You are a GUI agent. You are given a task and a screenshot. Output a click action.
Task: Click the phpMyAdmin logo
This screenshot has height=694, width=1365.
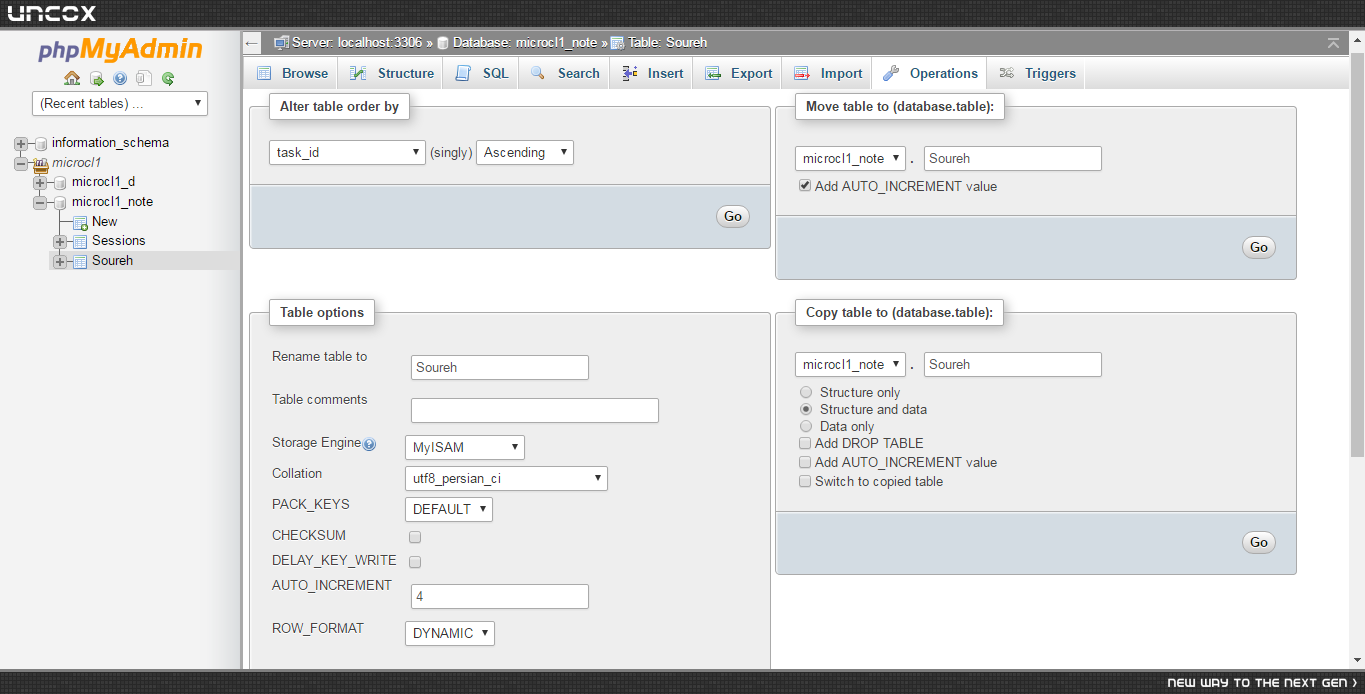pyautogui.click(x=120, y=50)
